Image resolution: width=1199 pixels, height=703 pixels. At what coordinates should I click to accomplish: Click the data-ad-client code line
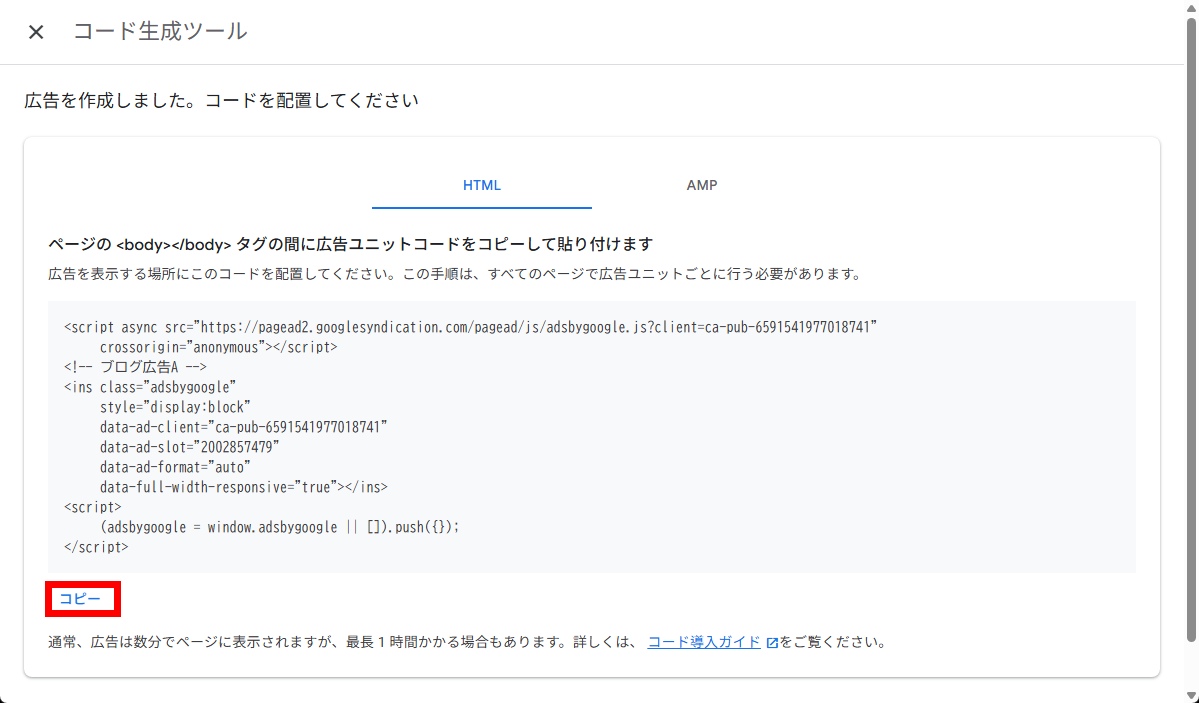[x=243, y=427]
